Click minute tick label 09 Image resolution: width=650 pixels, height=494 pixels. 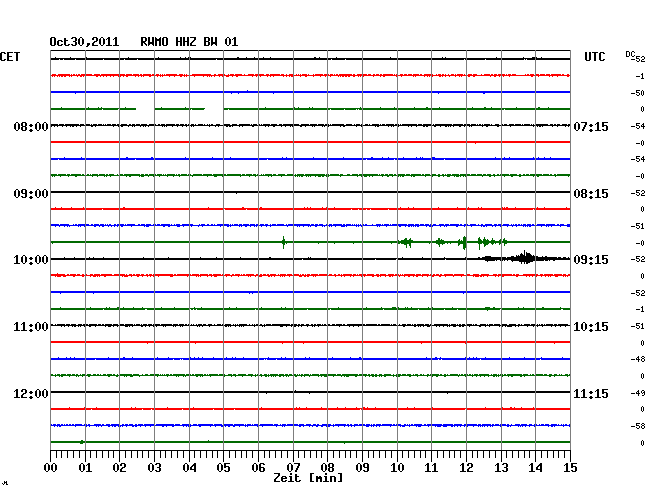pyautogui.click(x=362, y=467)
